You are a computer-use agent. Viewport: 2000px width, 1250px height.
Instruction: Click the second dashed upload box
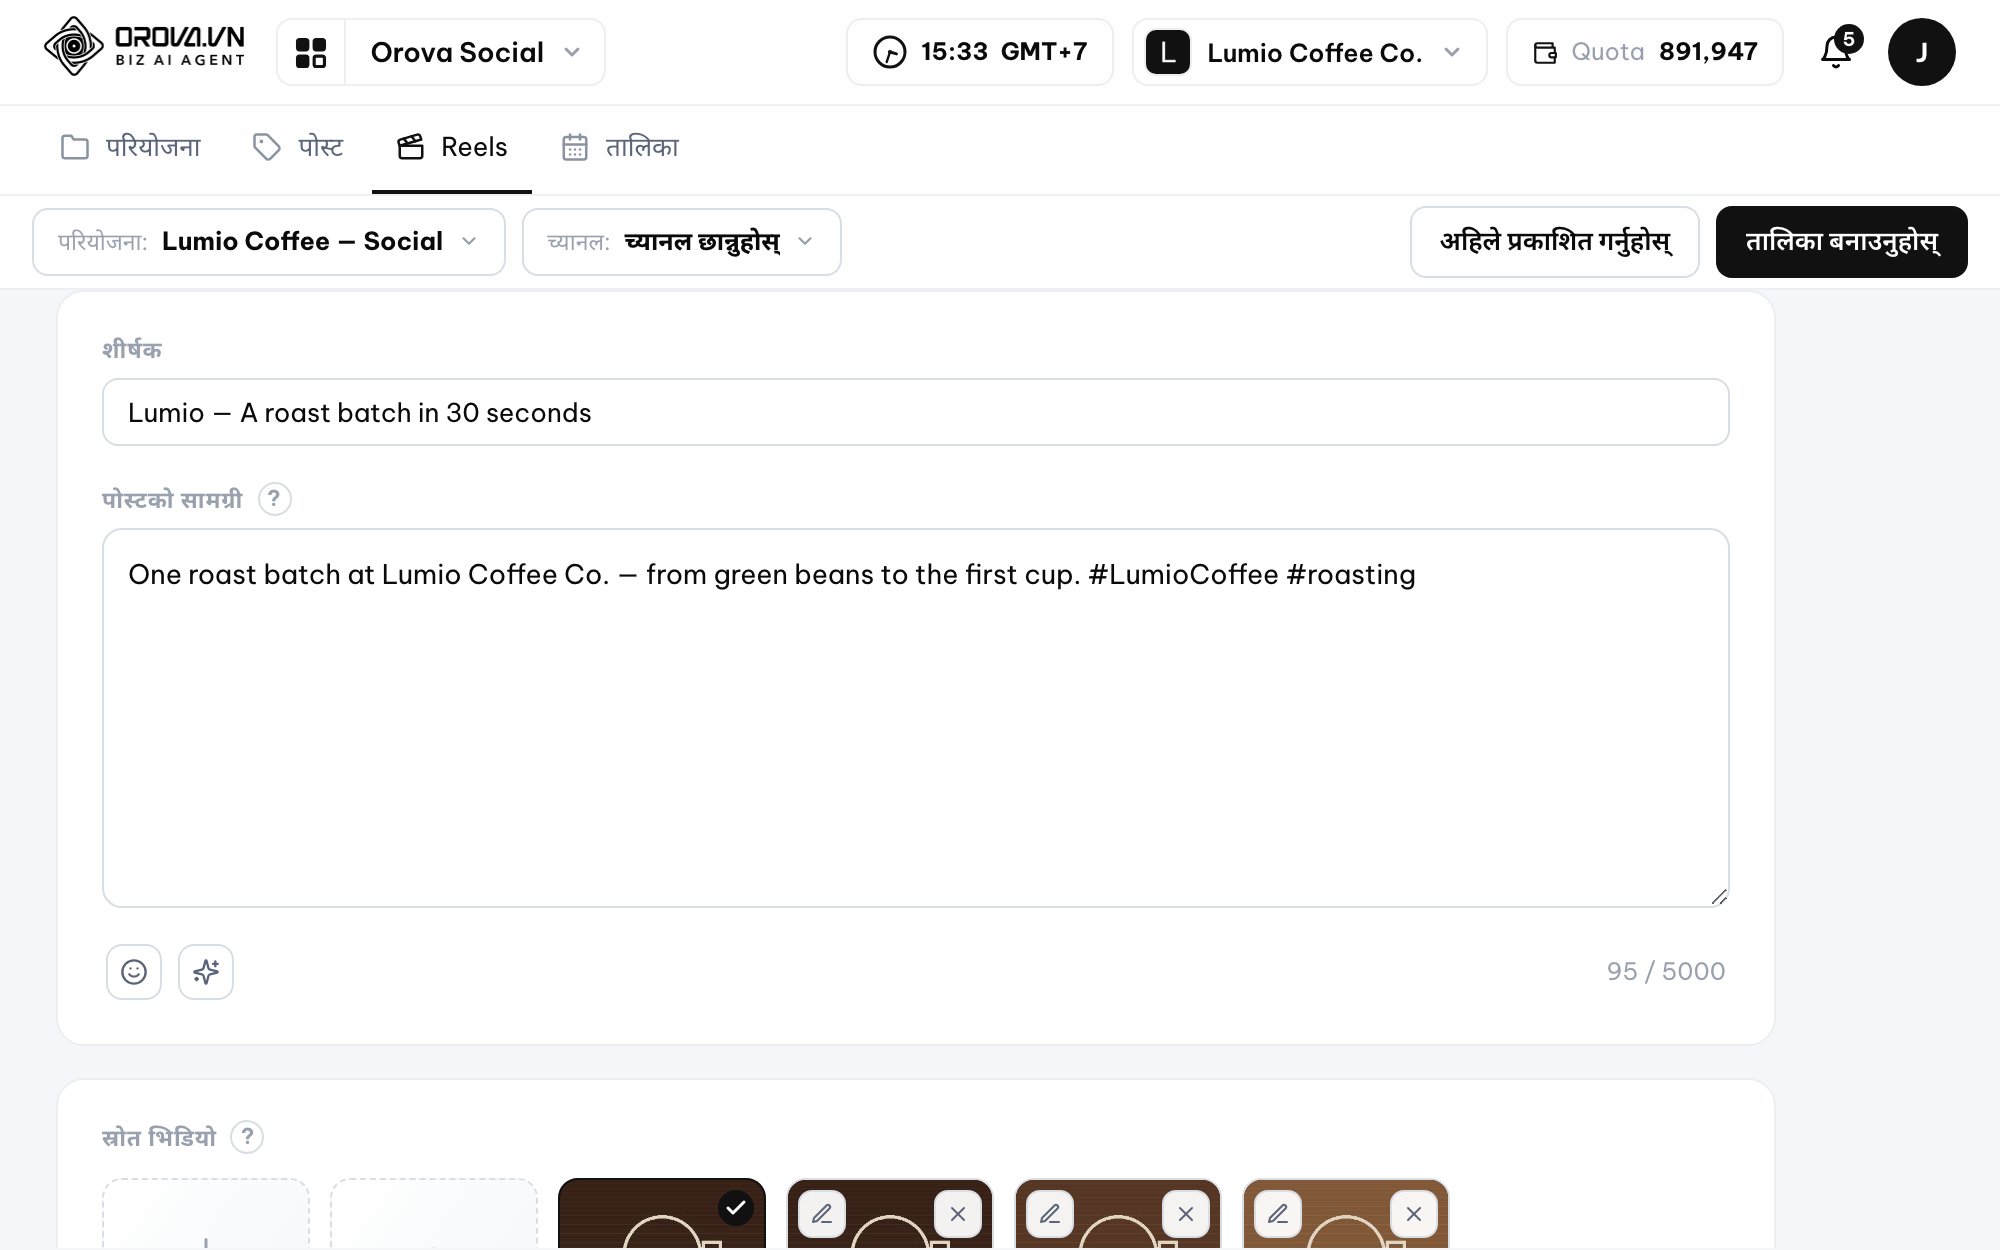point(434,1213)
